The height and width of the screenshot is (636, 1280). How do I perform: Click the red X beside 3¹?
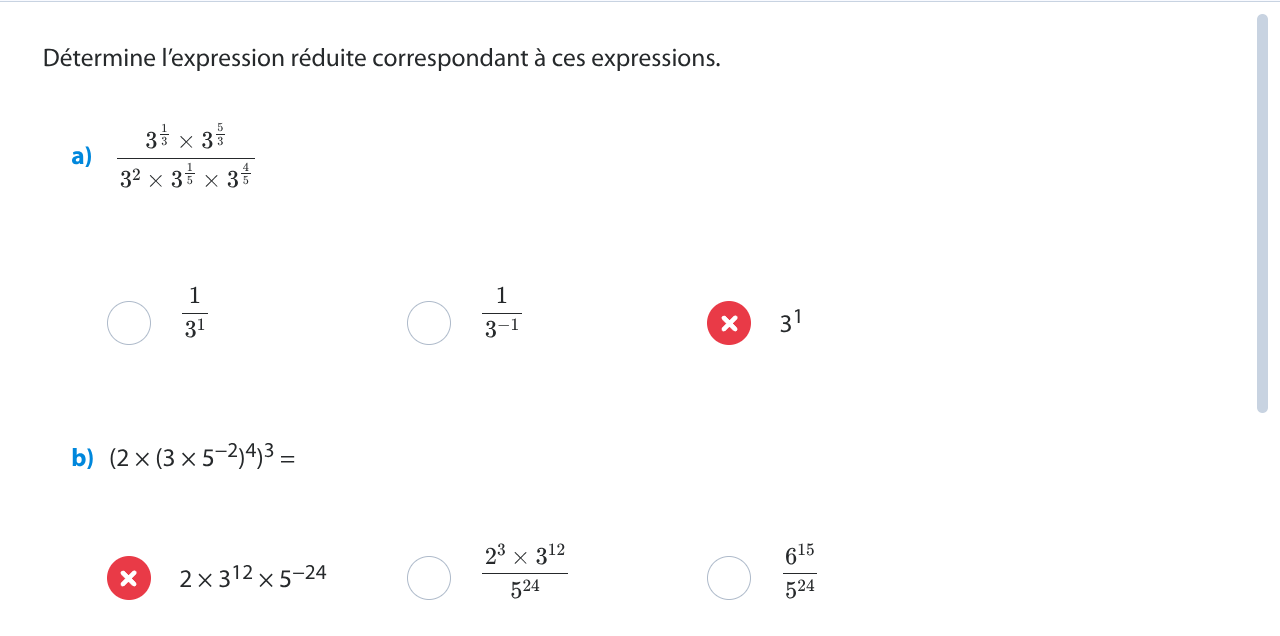729,322
